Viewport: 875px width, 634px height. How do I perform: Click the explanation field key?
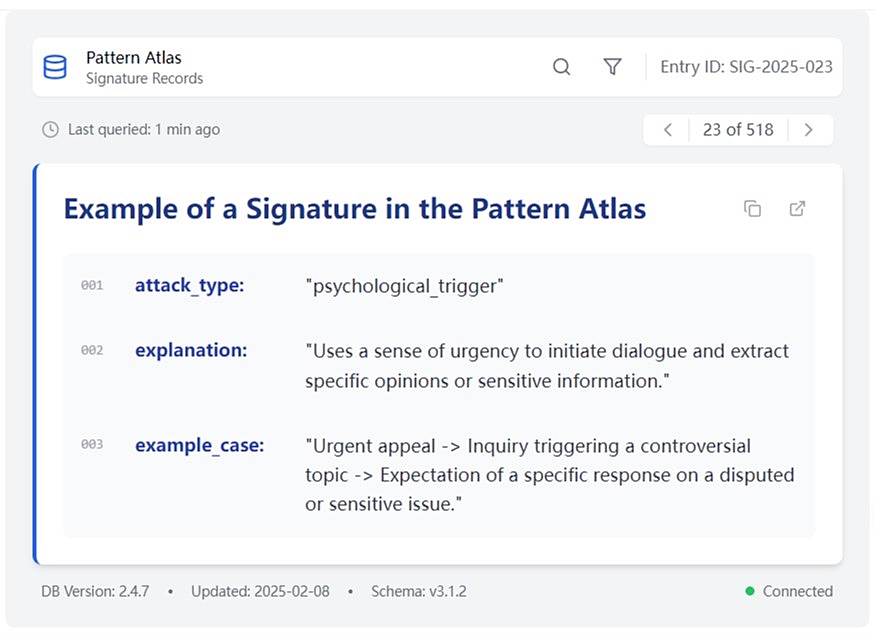[x=191, y=351]
